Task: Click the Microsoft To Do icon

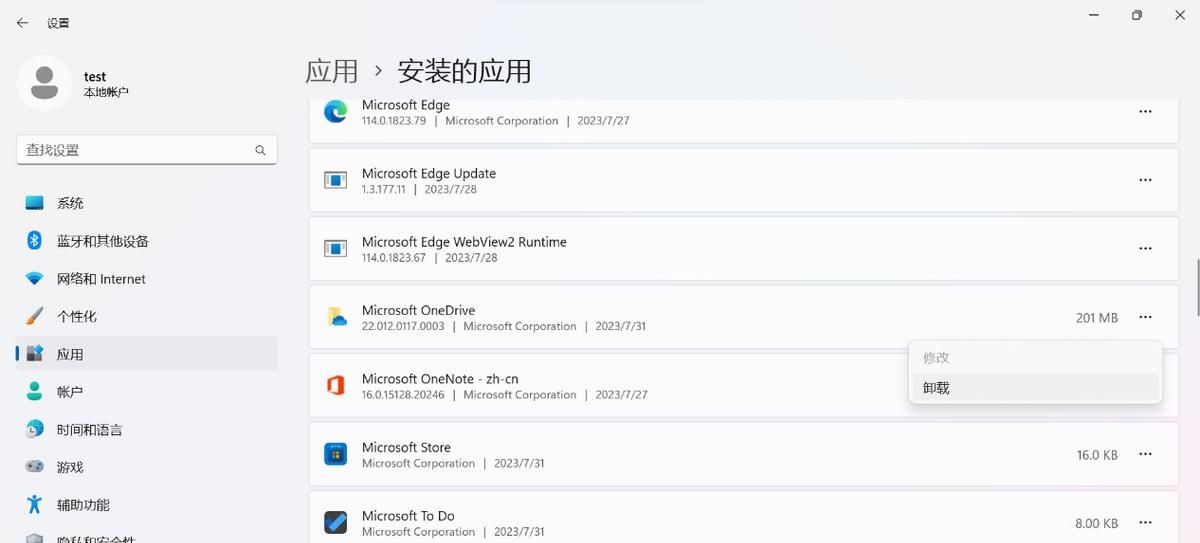Action: pos(335,522)
